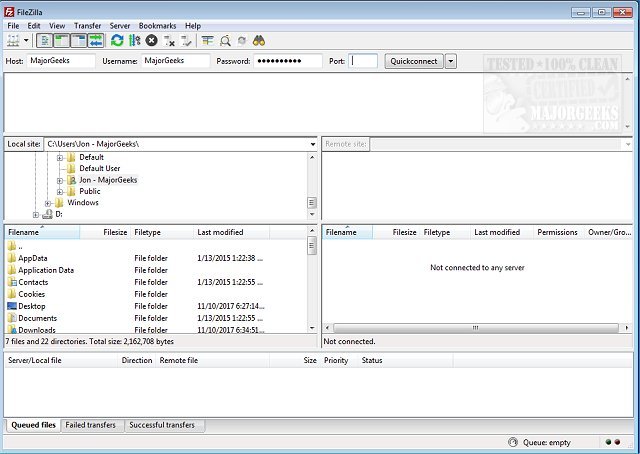Image resolution: width=640 pixels, height=454 pixels.
Task: Open the Site Manager icon
Action: pyautogui.click(x=13, y=40)
